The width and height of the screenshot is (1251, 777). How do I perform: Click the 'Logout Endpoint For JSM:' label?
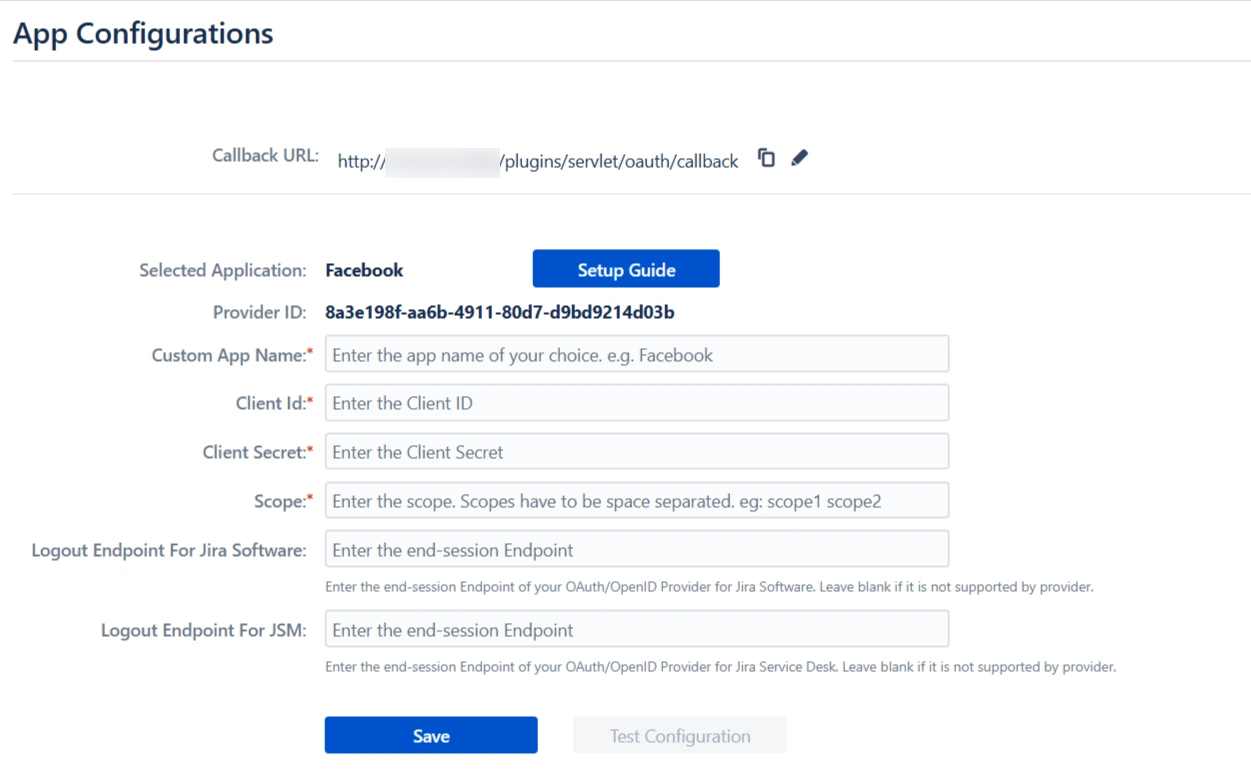click(x=204, y=631)
